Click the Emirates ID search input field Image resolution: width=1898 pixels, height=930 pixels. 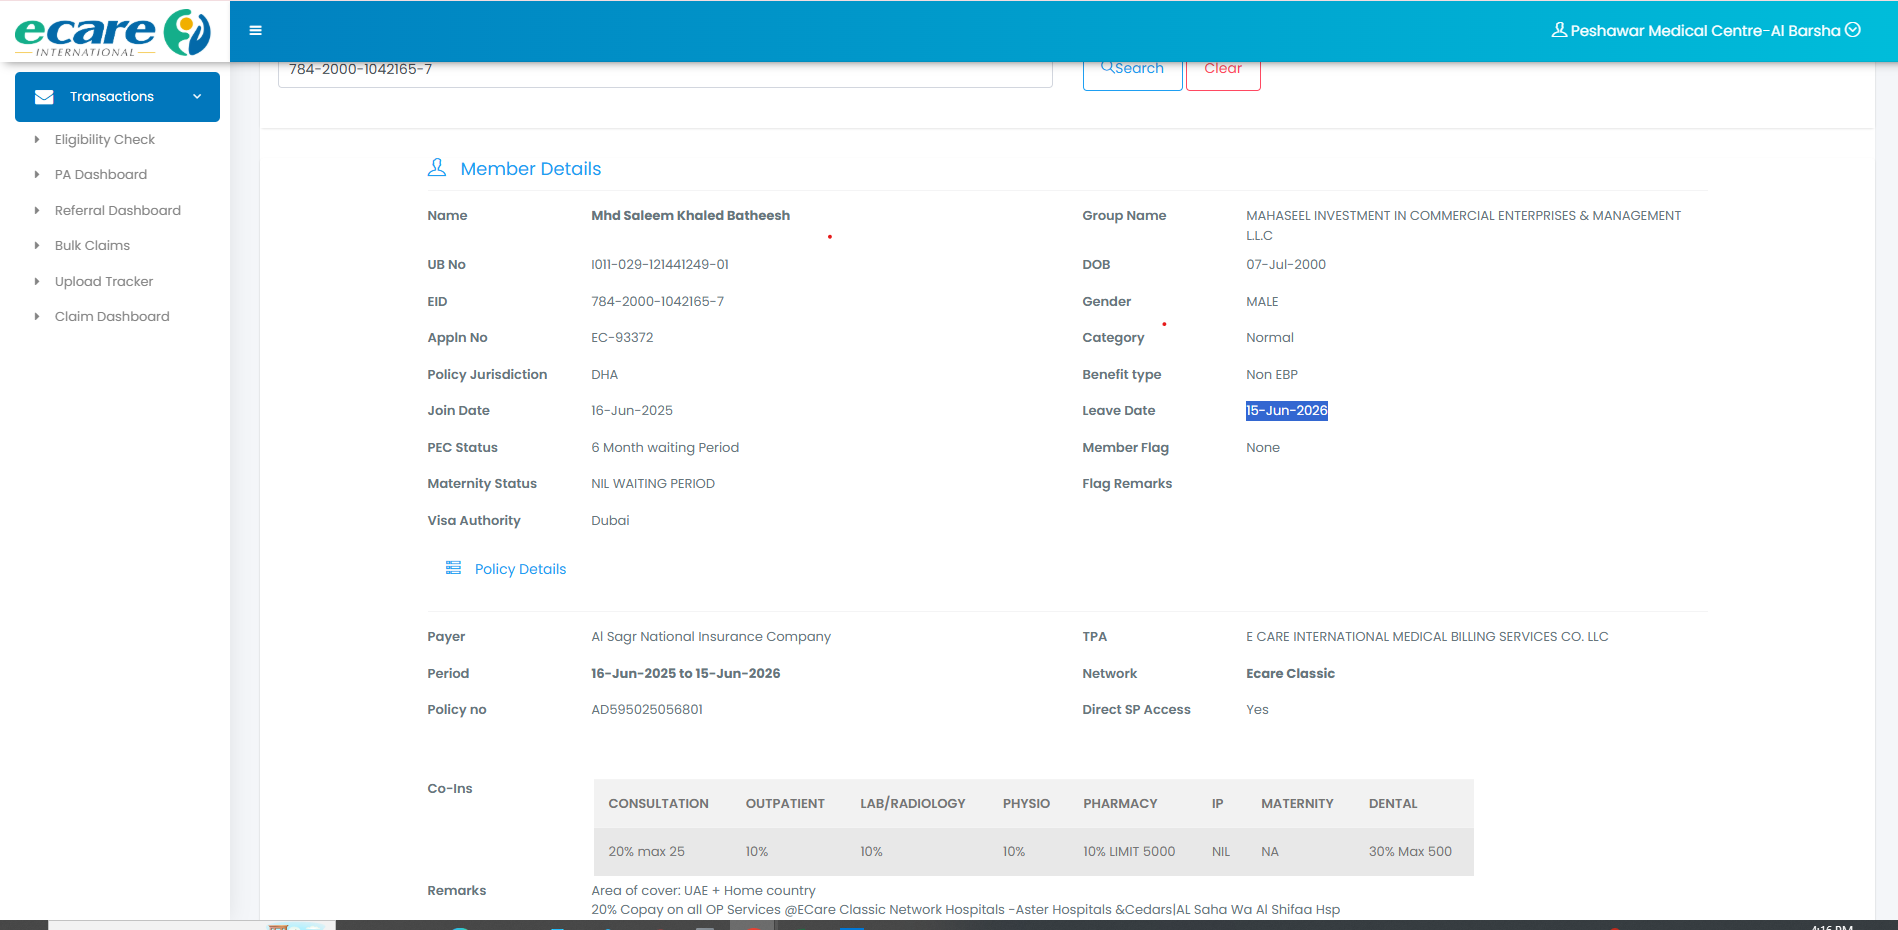point(664,72)
